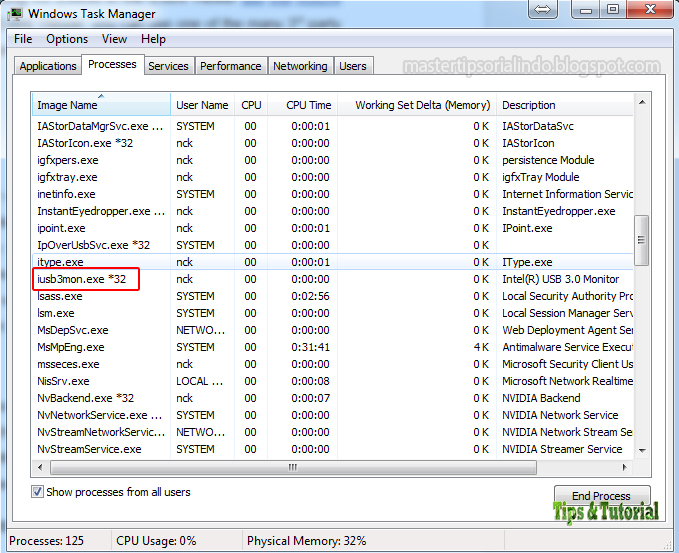Click the horizontal scrollbar thumb

click(293, 467)
